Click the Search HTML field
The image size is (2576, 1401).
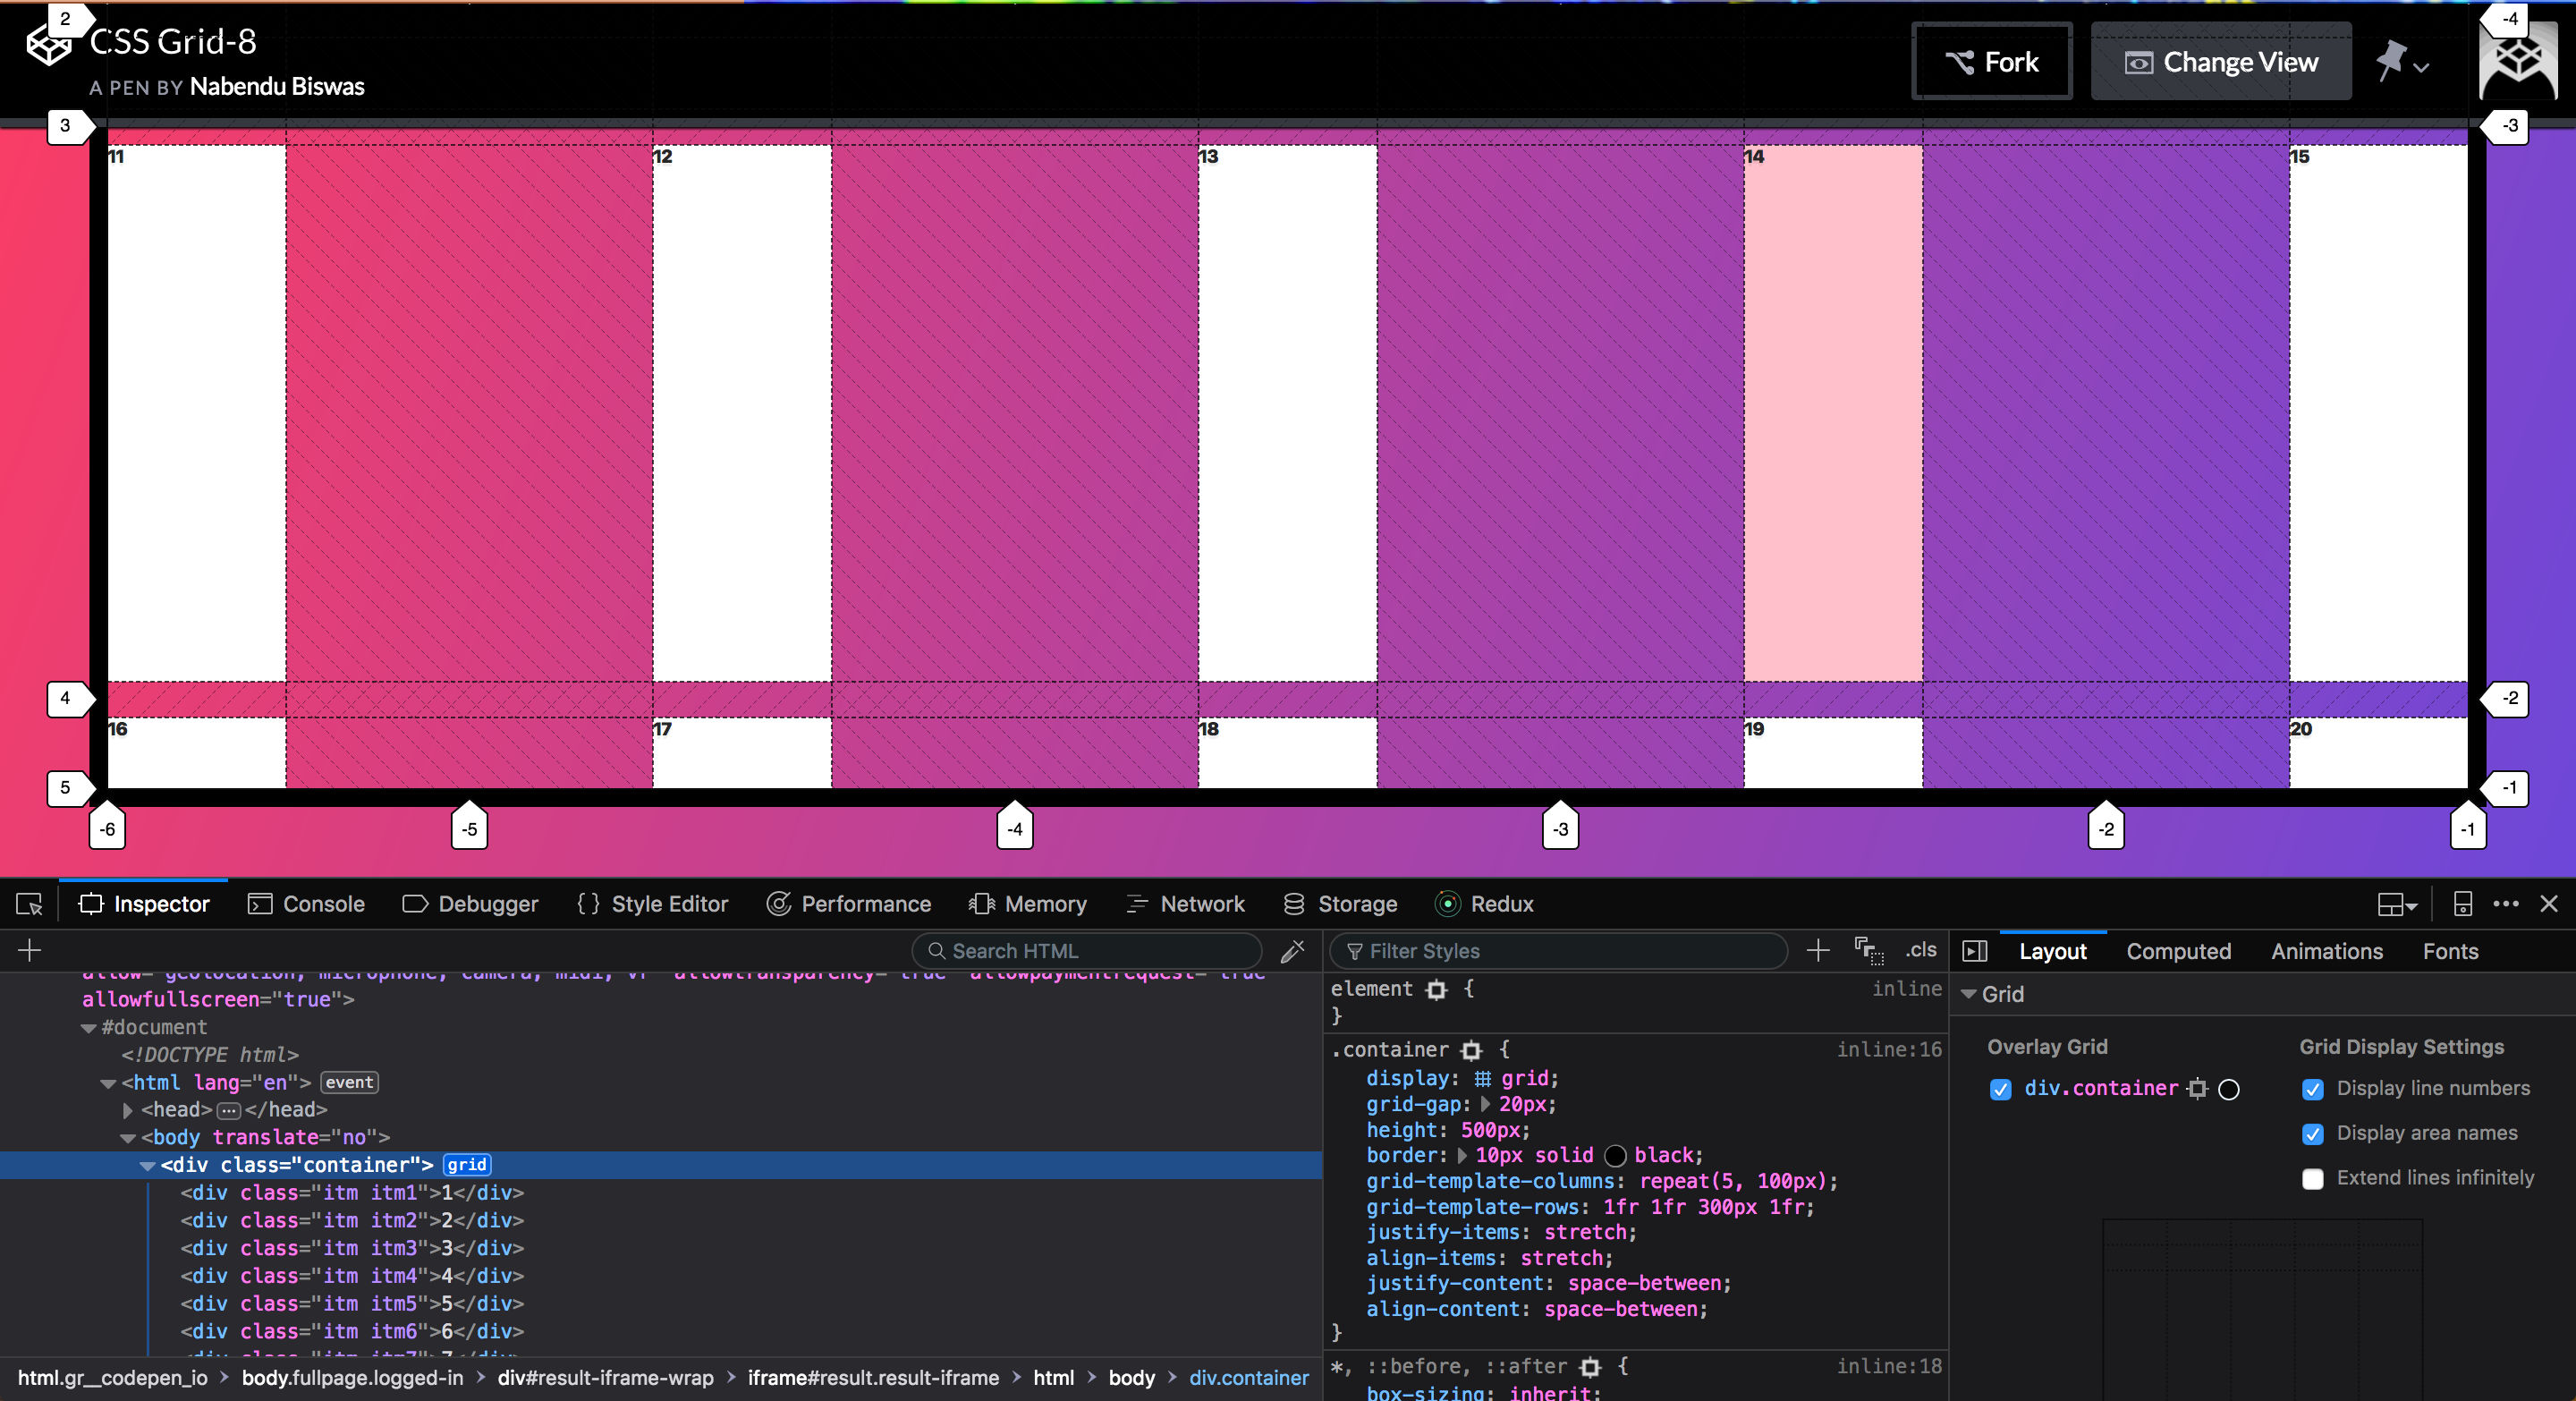coord(1087,951)
